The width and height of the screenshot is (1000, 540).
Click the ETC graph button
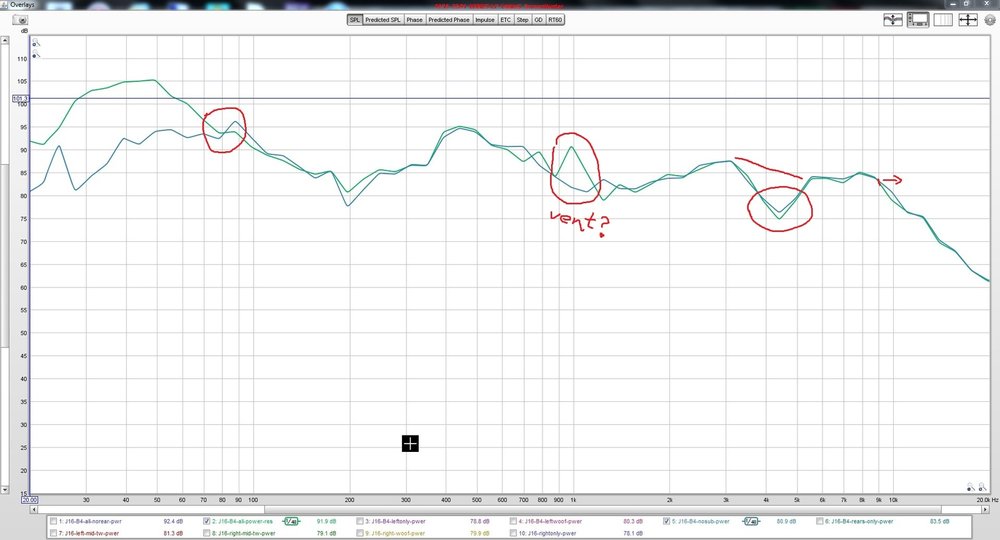pos(506,20)
